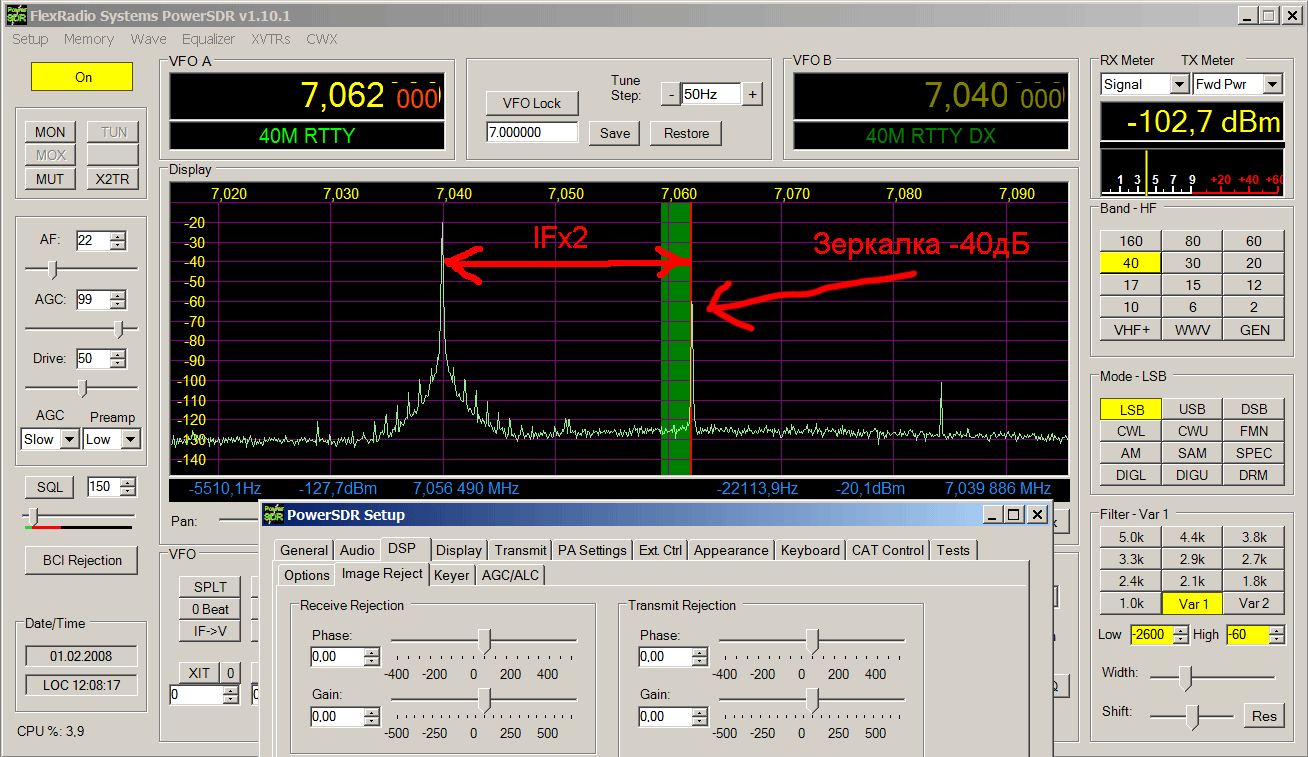
Task: Increase the Drive value spinner
Action: 118,354
